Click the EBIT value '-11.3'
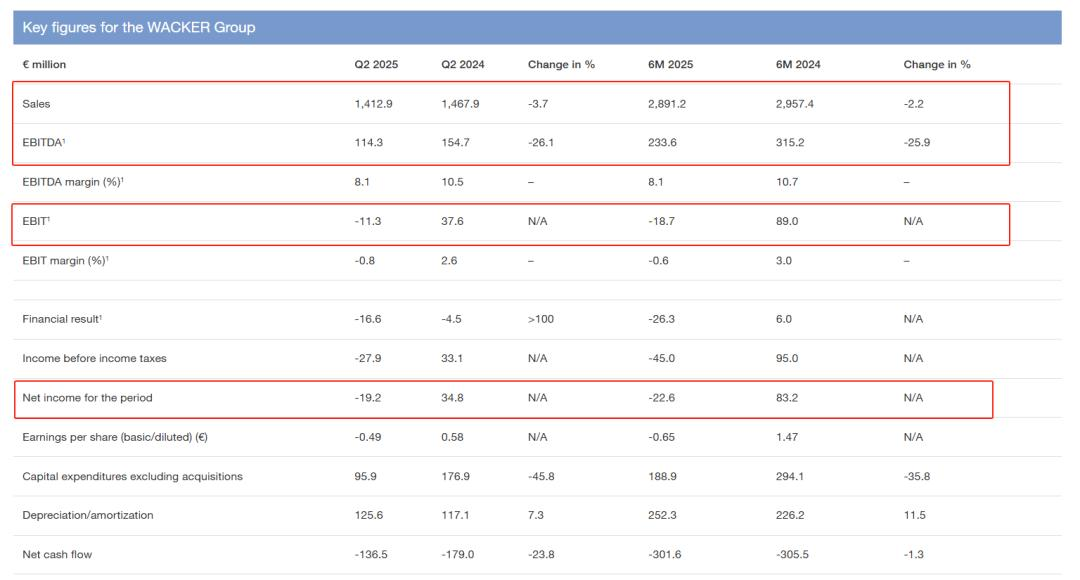This screenshot has width=1080, height=580. [x=368, y=221]
